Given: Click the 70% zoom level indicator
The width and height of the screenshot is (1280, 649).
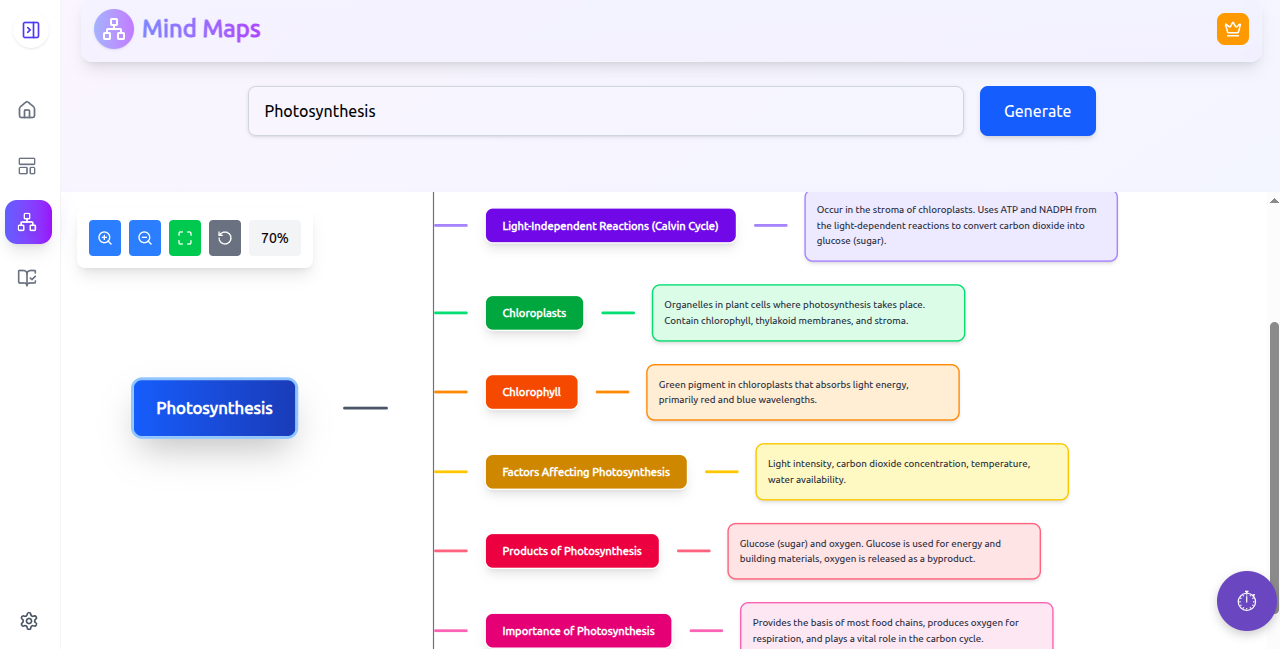Looking at the screenshot, I should click(275, 238).
